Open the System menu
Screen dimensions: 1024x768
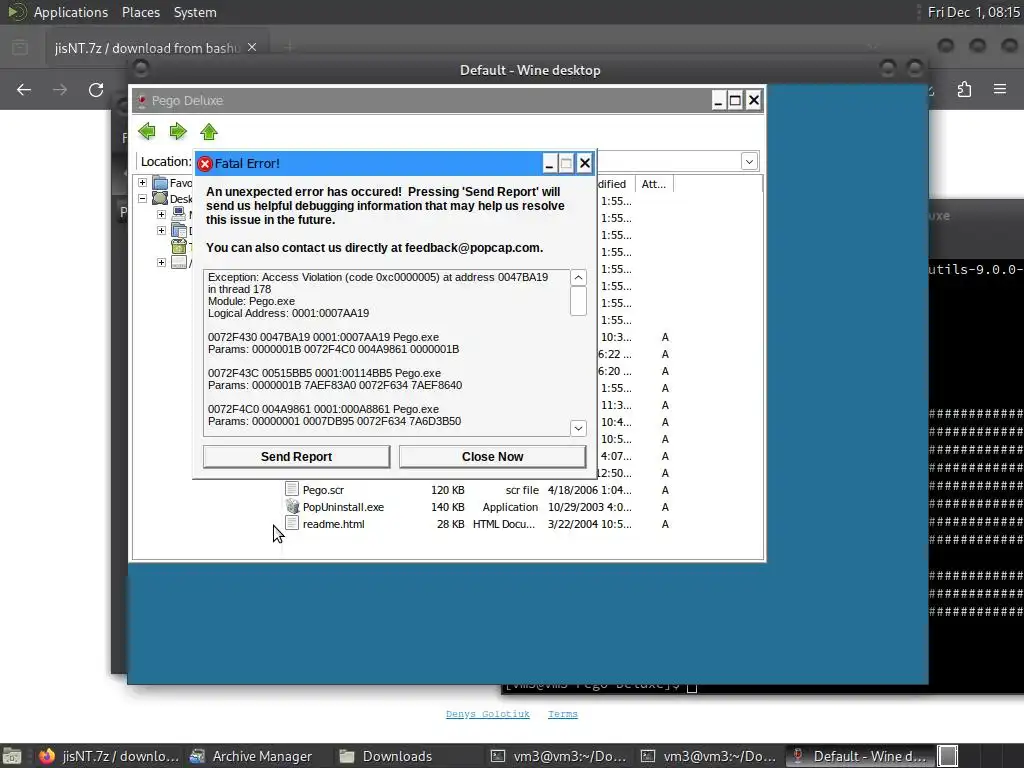click(195, 12)
